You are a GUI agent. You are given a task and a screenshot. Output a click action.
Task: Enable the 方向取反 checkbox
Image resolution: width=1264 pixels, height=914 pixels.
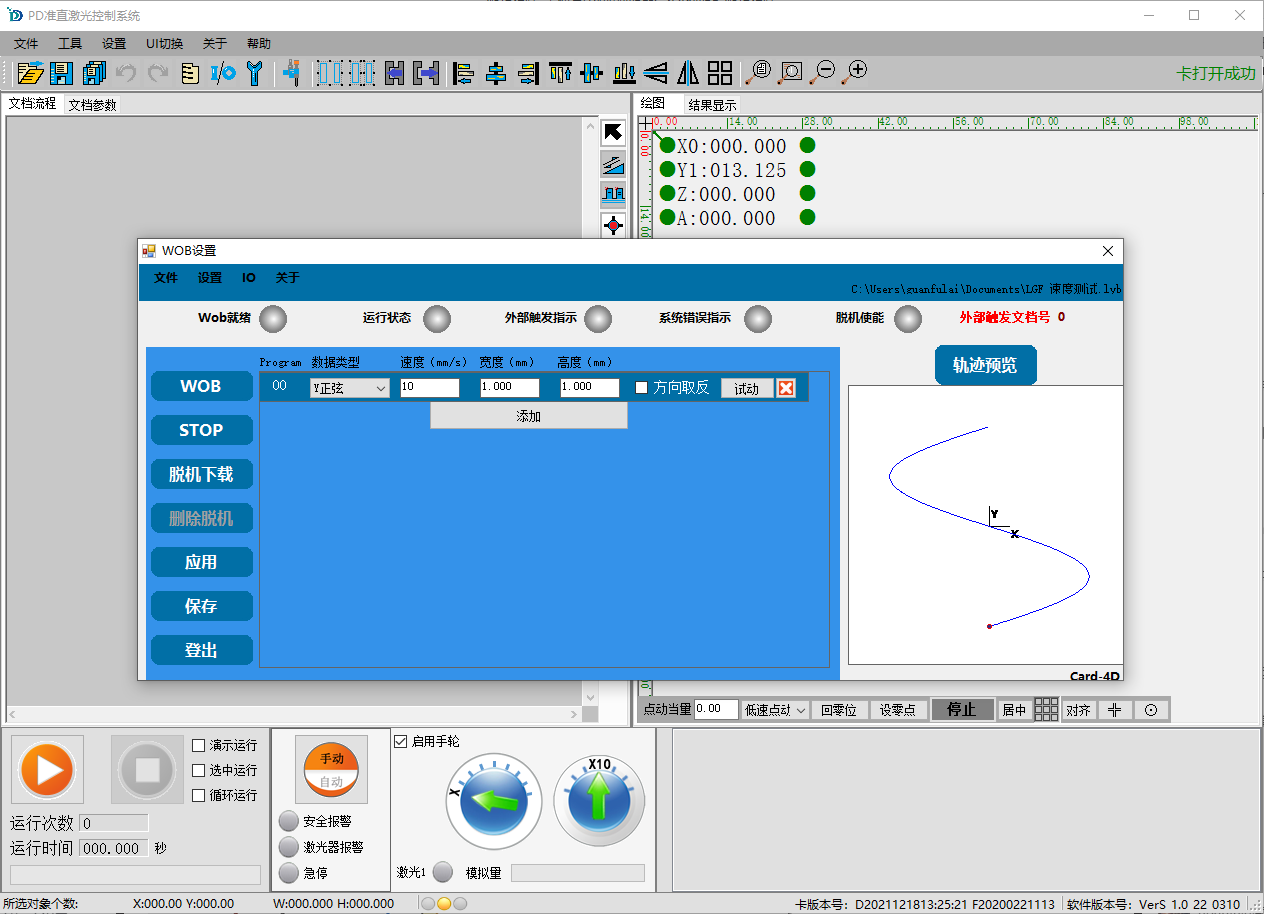642,388
